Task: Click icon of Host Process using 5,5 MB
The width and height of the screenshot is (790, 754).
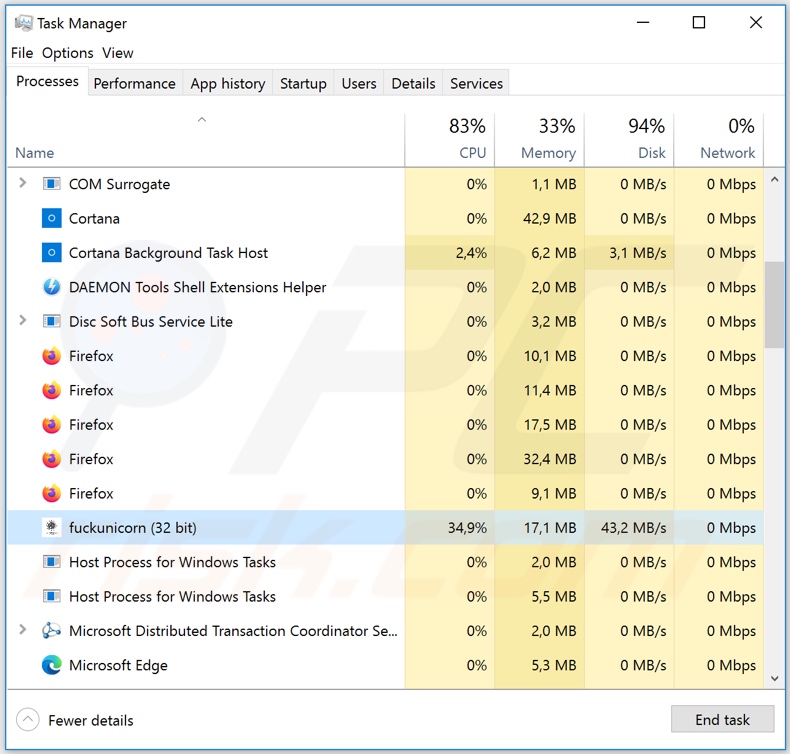Action: pyautogui.click(x=51, y=596)
